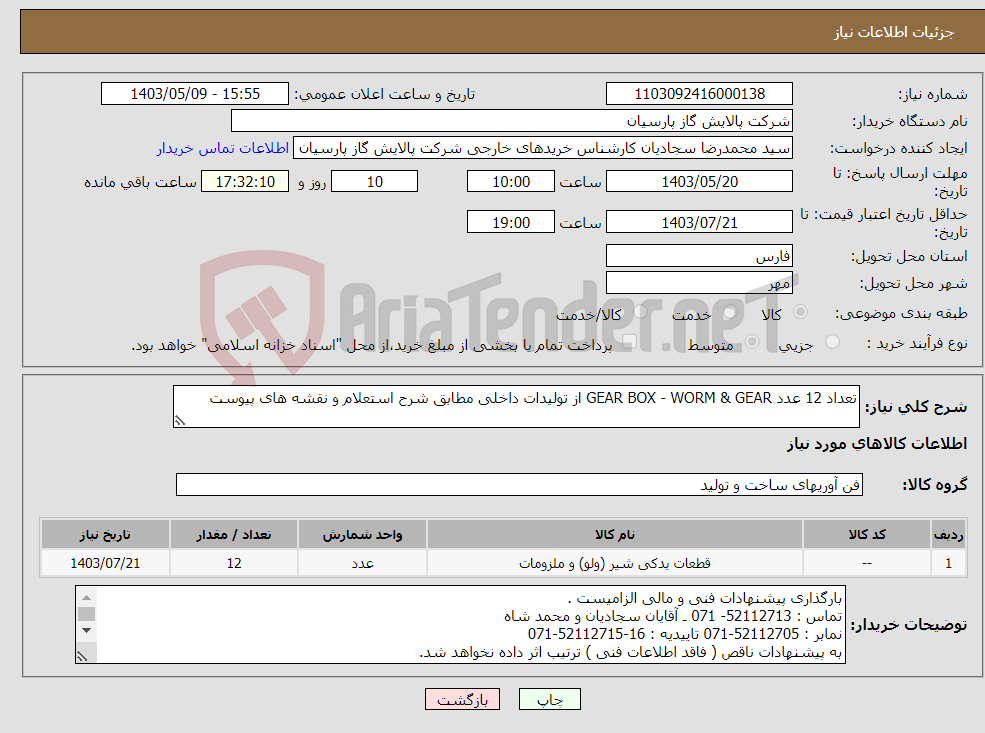The image size is (985, 733).
Task: Click the شماره نیاز label
Action: [x=933, y=95]
